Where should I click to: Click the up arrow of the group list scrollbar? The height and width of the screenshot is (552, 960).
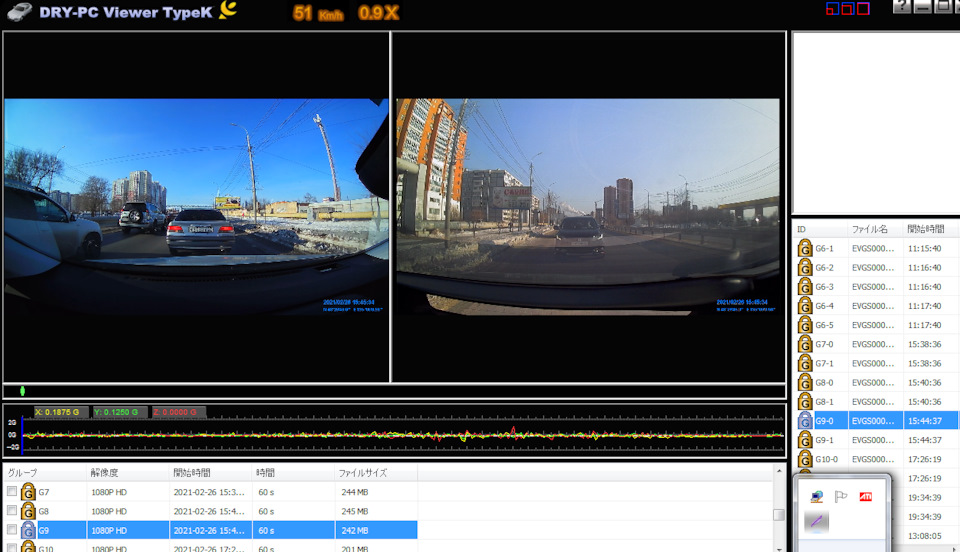click(x=779, y=471)
